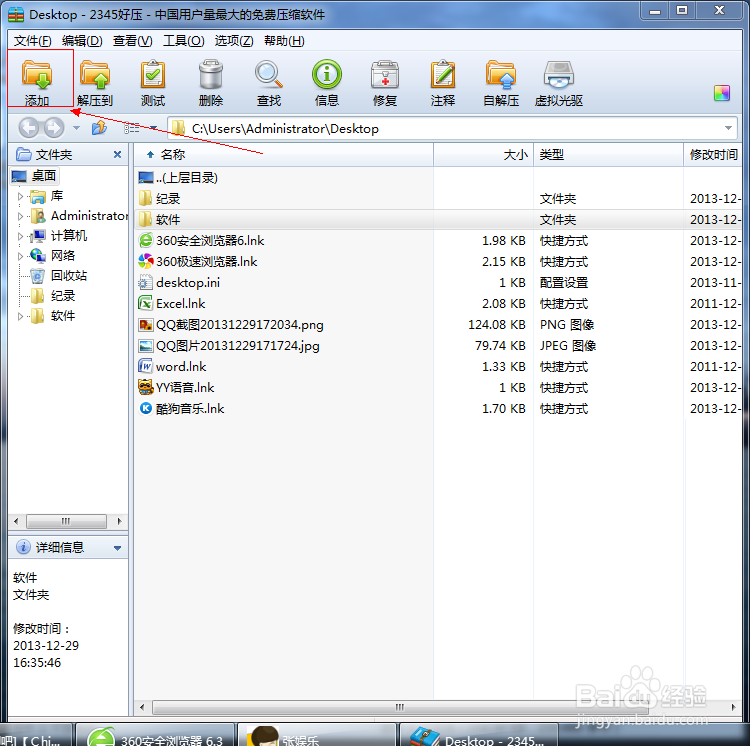750x746 pixels.
Task: Select 酷狗音乐.lnk file
Action: click(x=438, y=409)
